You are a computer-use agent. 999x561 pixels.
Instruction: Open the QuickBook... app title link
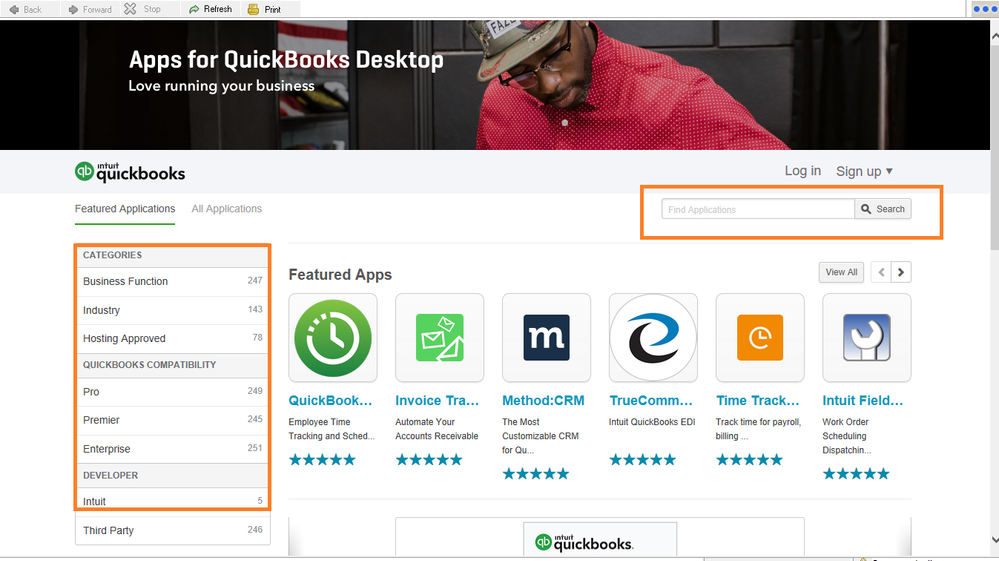330,401
